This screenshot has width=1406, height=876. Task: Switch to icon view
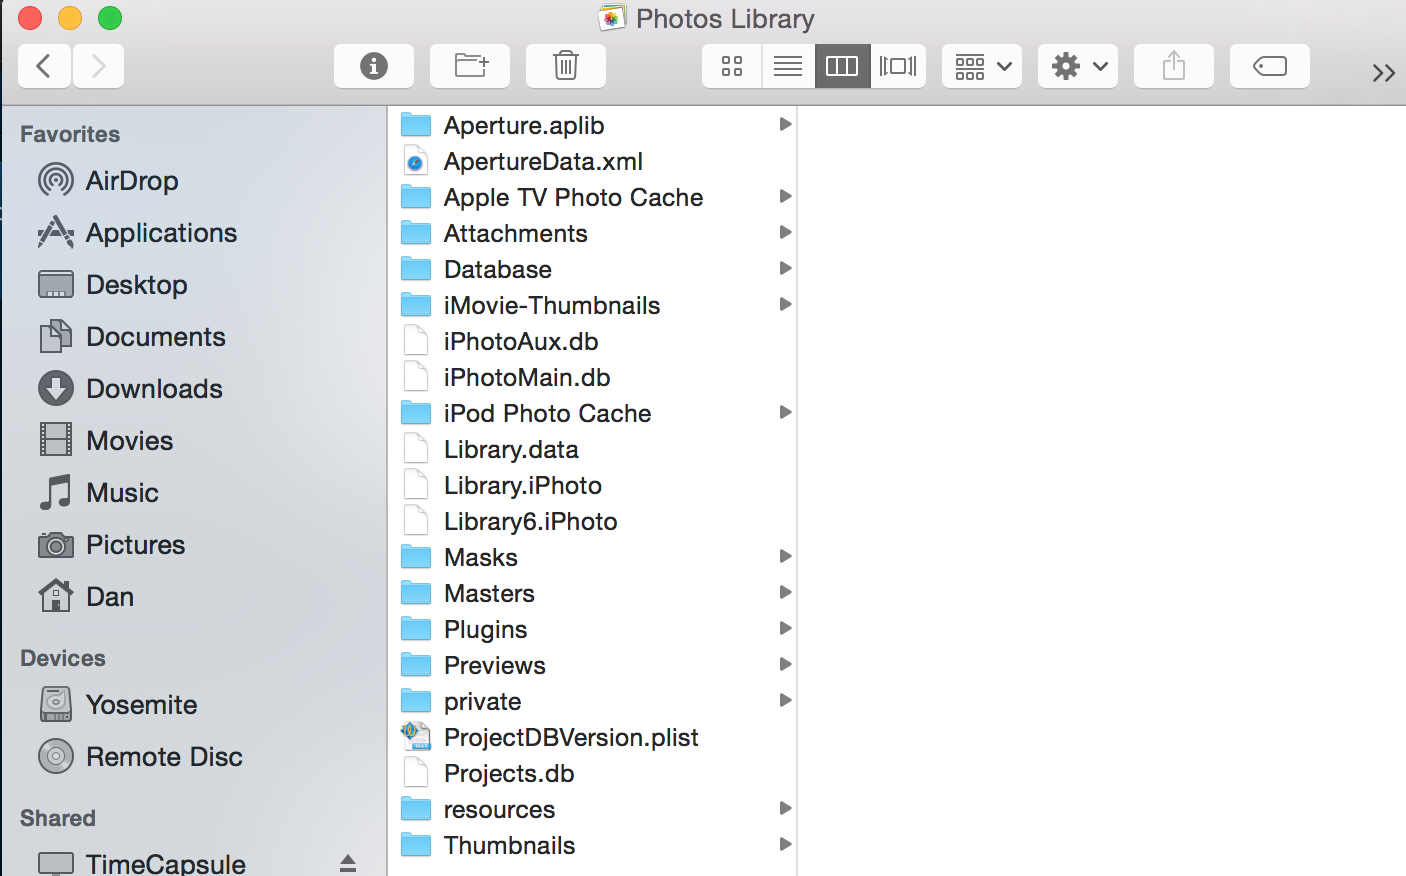coord(732,66)
